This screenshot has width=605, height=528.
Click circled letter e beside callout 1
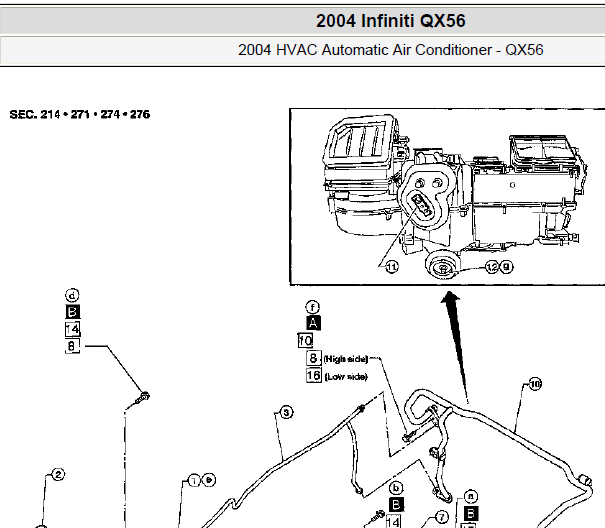(x=209, y=480)
